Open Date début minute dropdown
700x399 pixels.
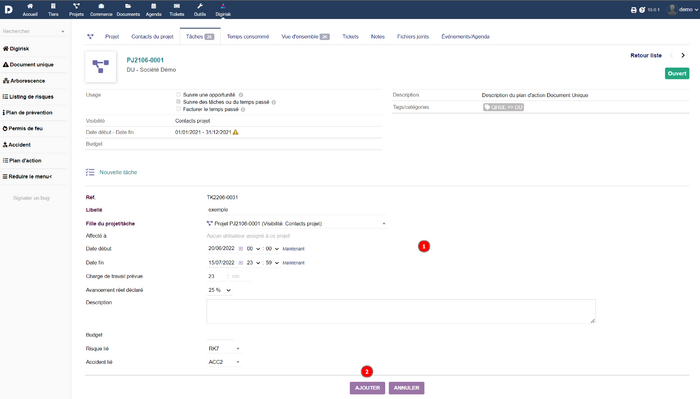[272, 249]
